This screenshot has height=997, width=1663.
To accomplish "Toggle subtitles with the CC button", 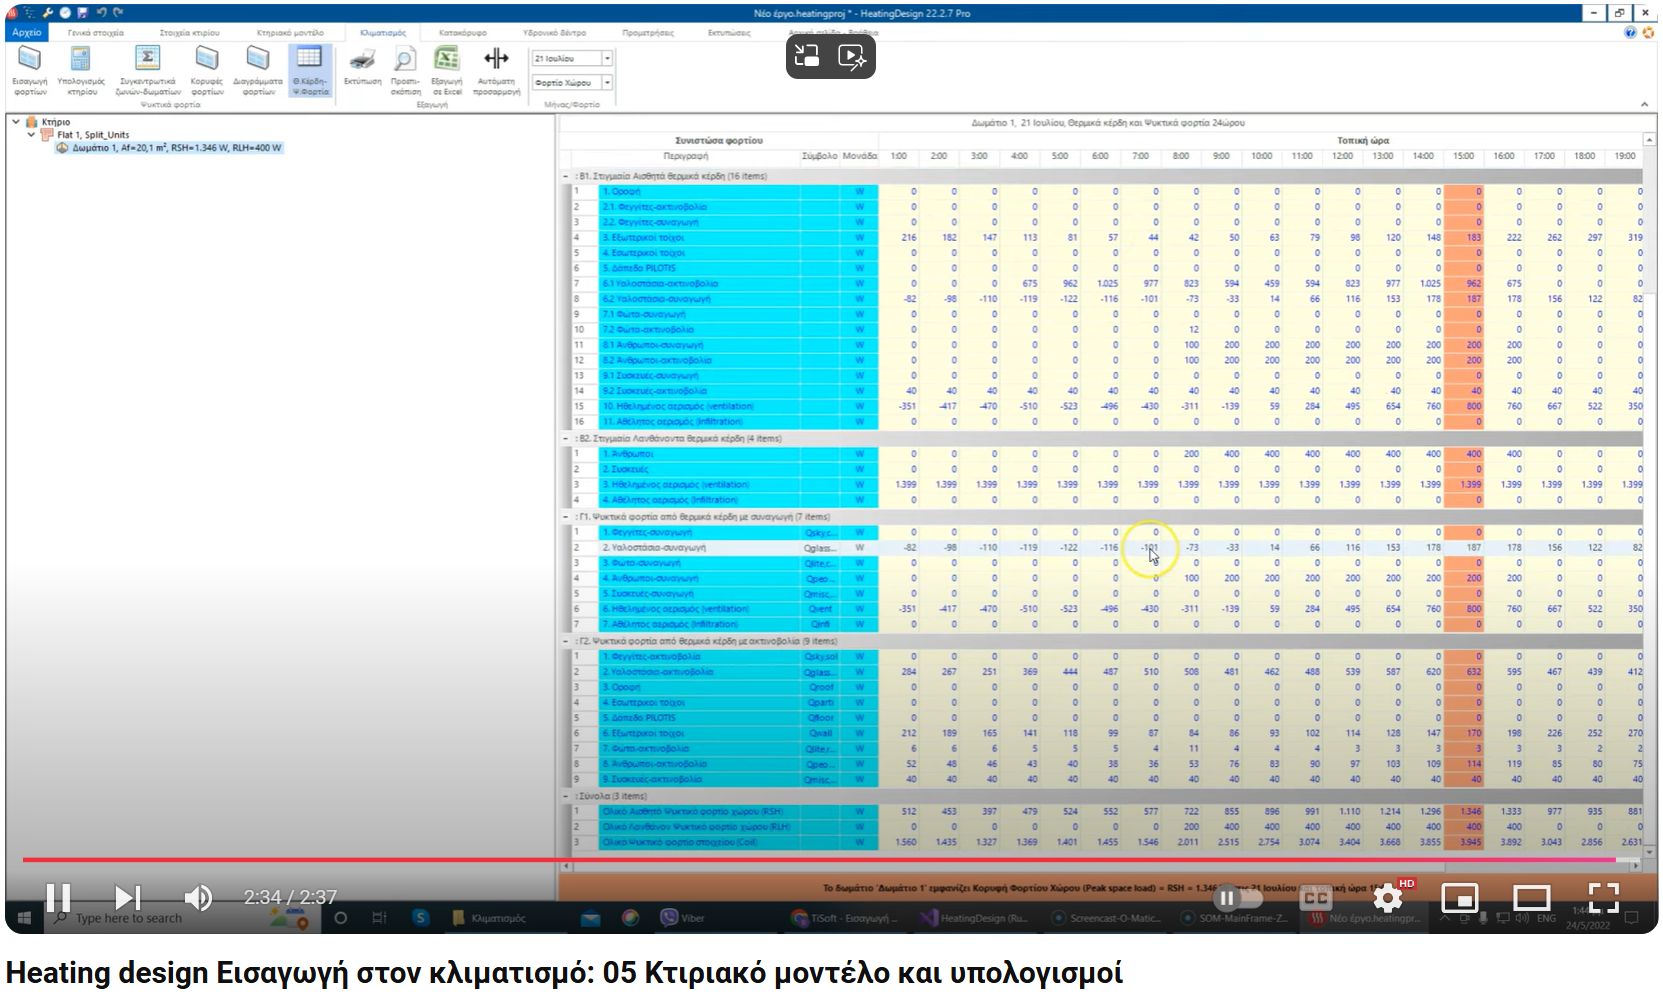I will (x=1316, y=898).
